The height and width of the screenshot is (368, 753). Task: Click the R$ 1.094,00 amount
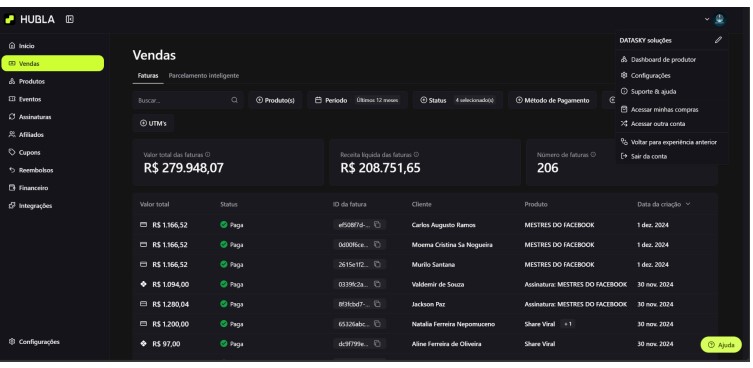(170, 284)
